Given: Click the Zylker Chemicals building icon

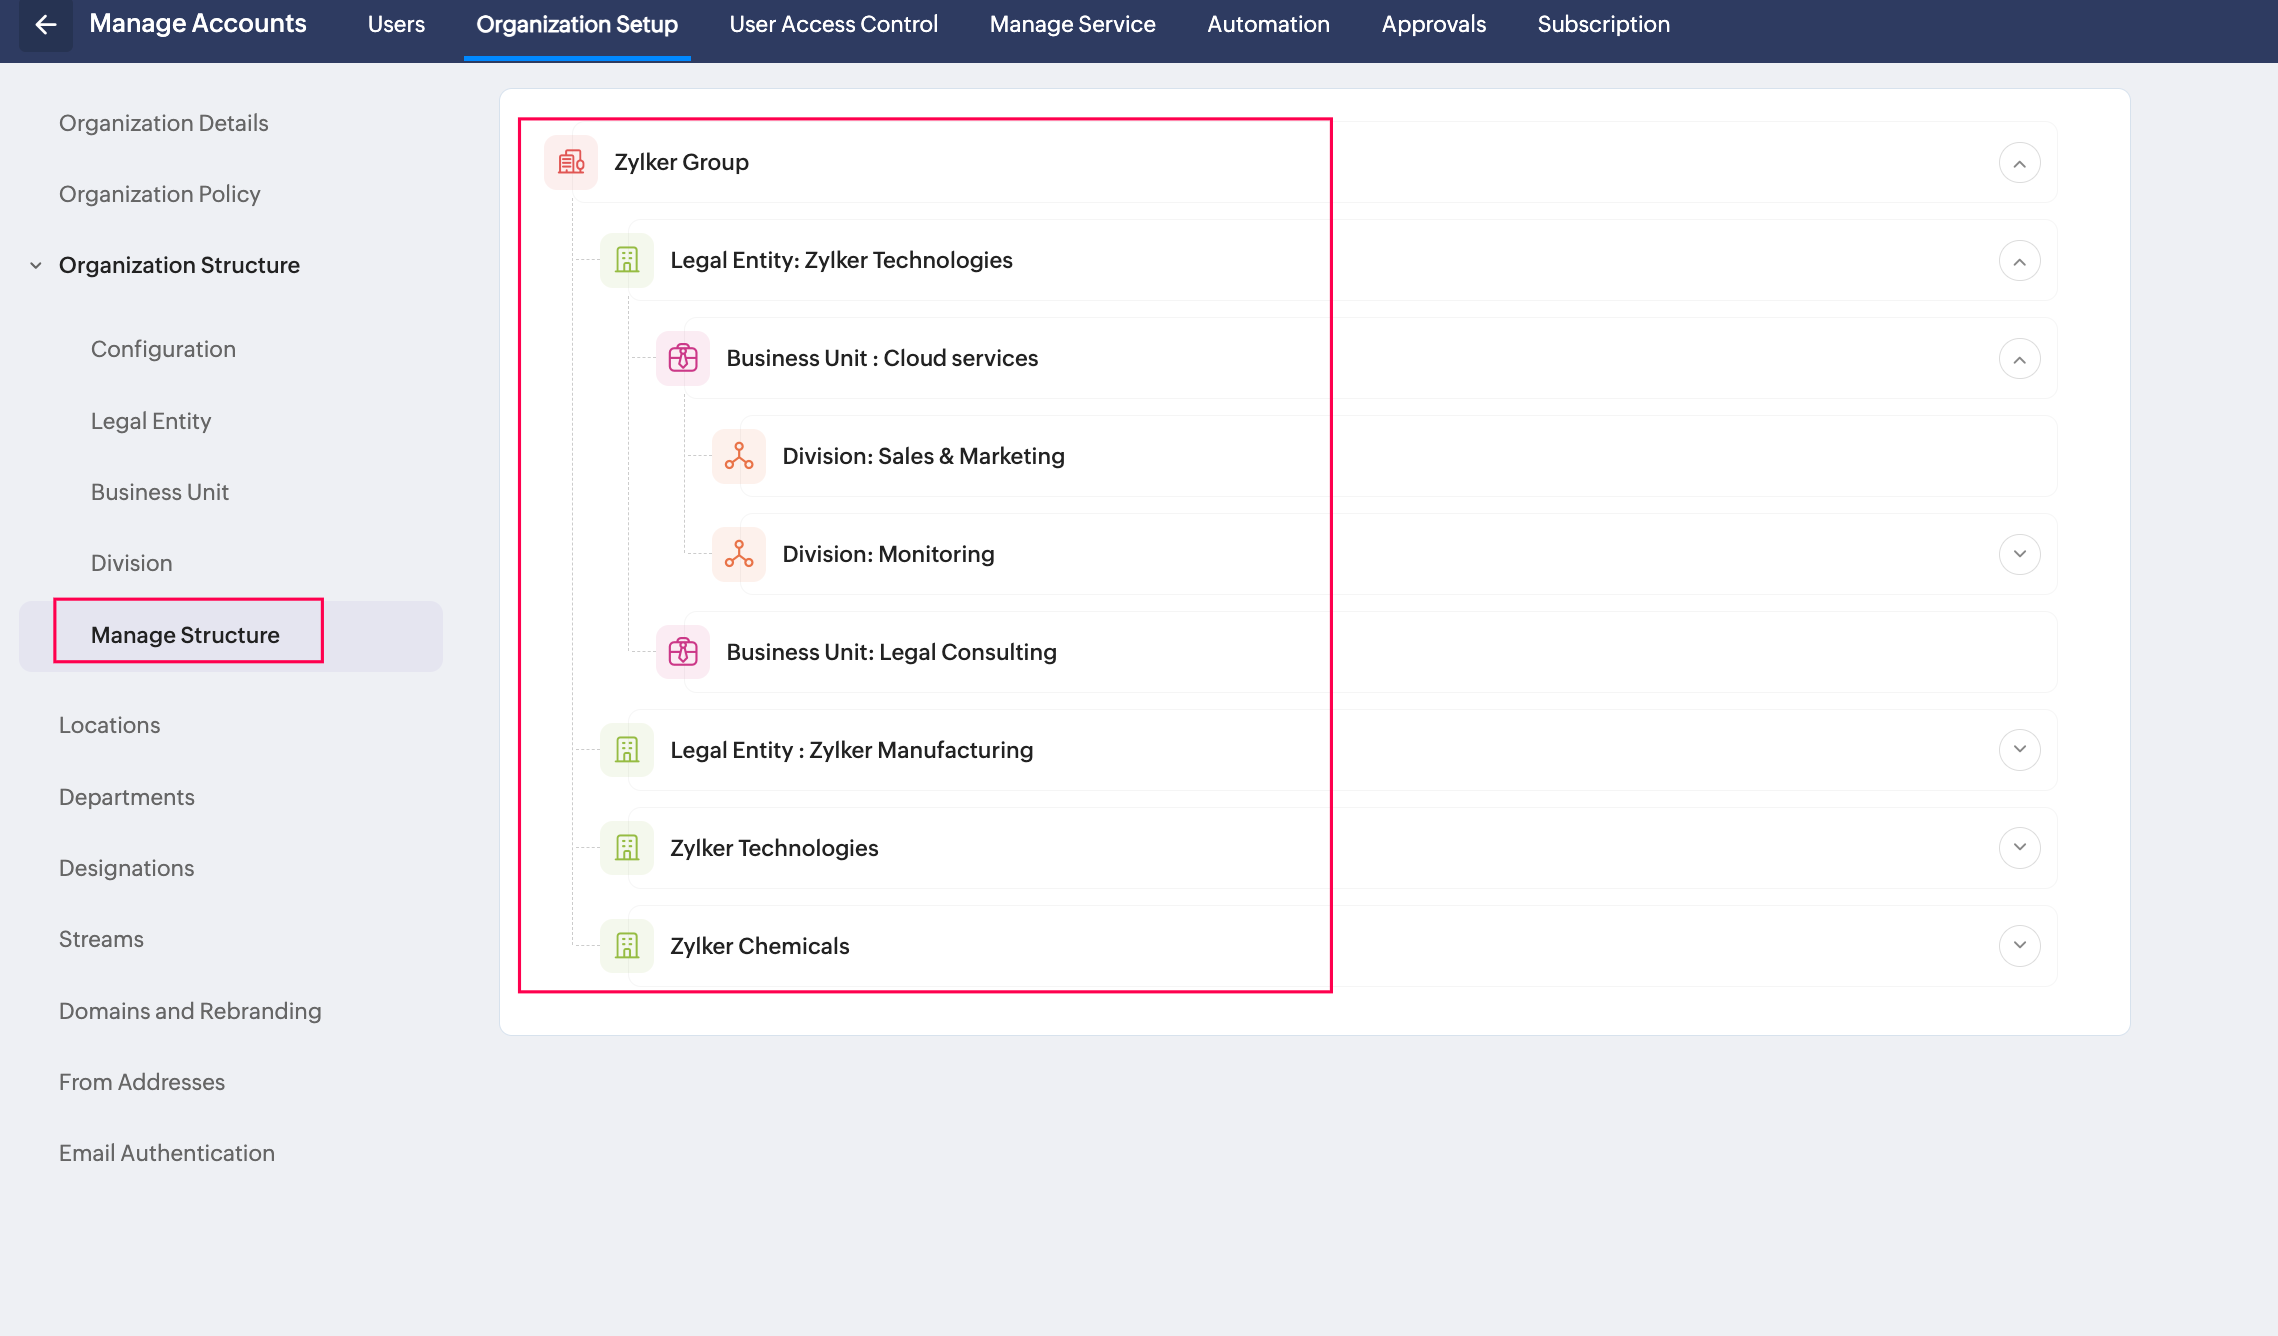Looking at the screenshot, I should (627, 946).
